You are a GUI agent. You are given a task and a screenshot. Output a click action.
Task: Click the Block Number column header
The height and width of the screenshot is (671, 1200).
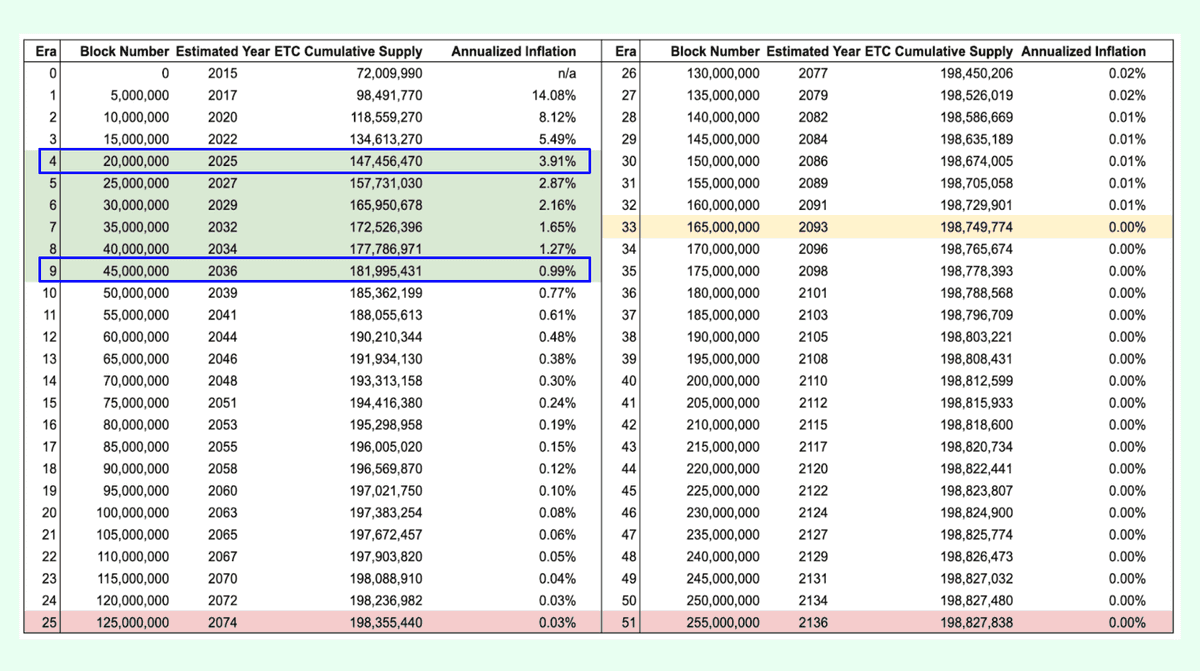point(124,51)
